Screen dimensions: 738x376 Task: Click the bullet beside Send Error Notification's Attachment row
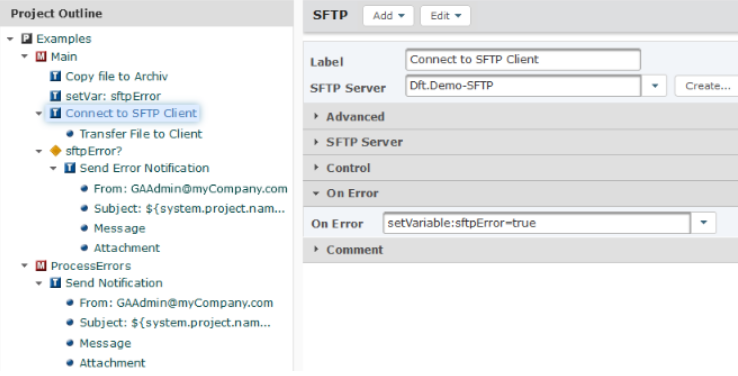pyautogui.click(x=84, y=248)
